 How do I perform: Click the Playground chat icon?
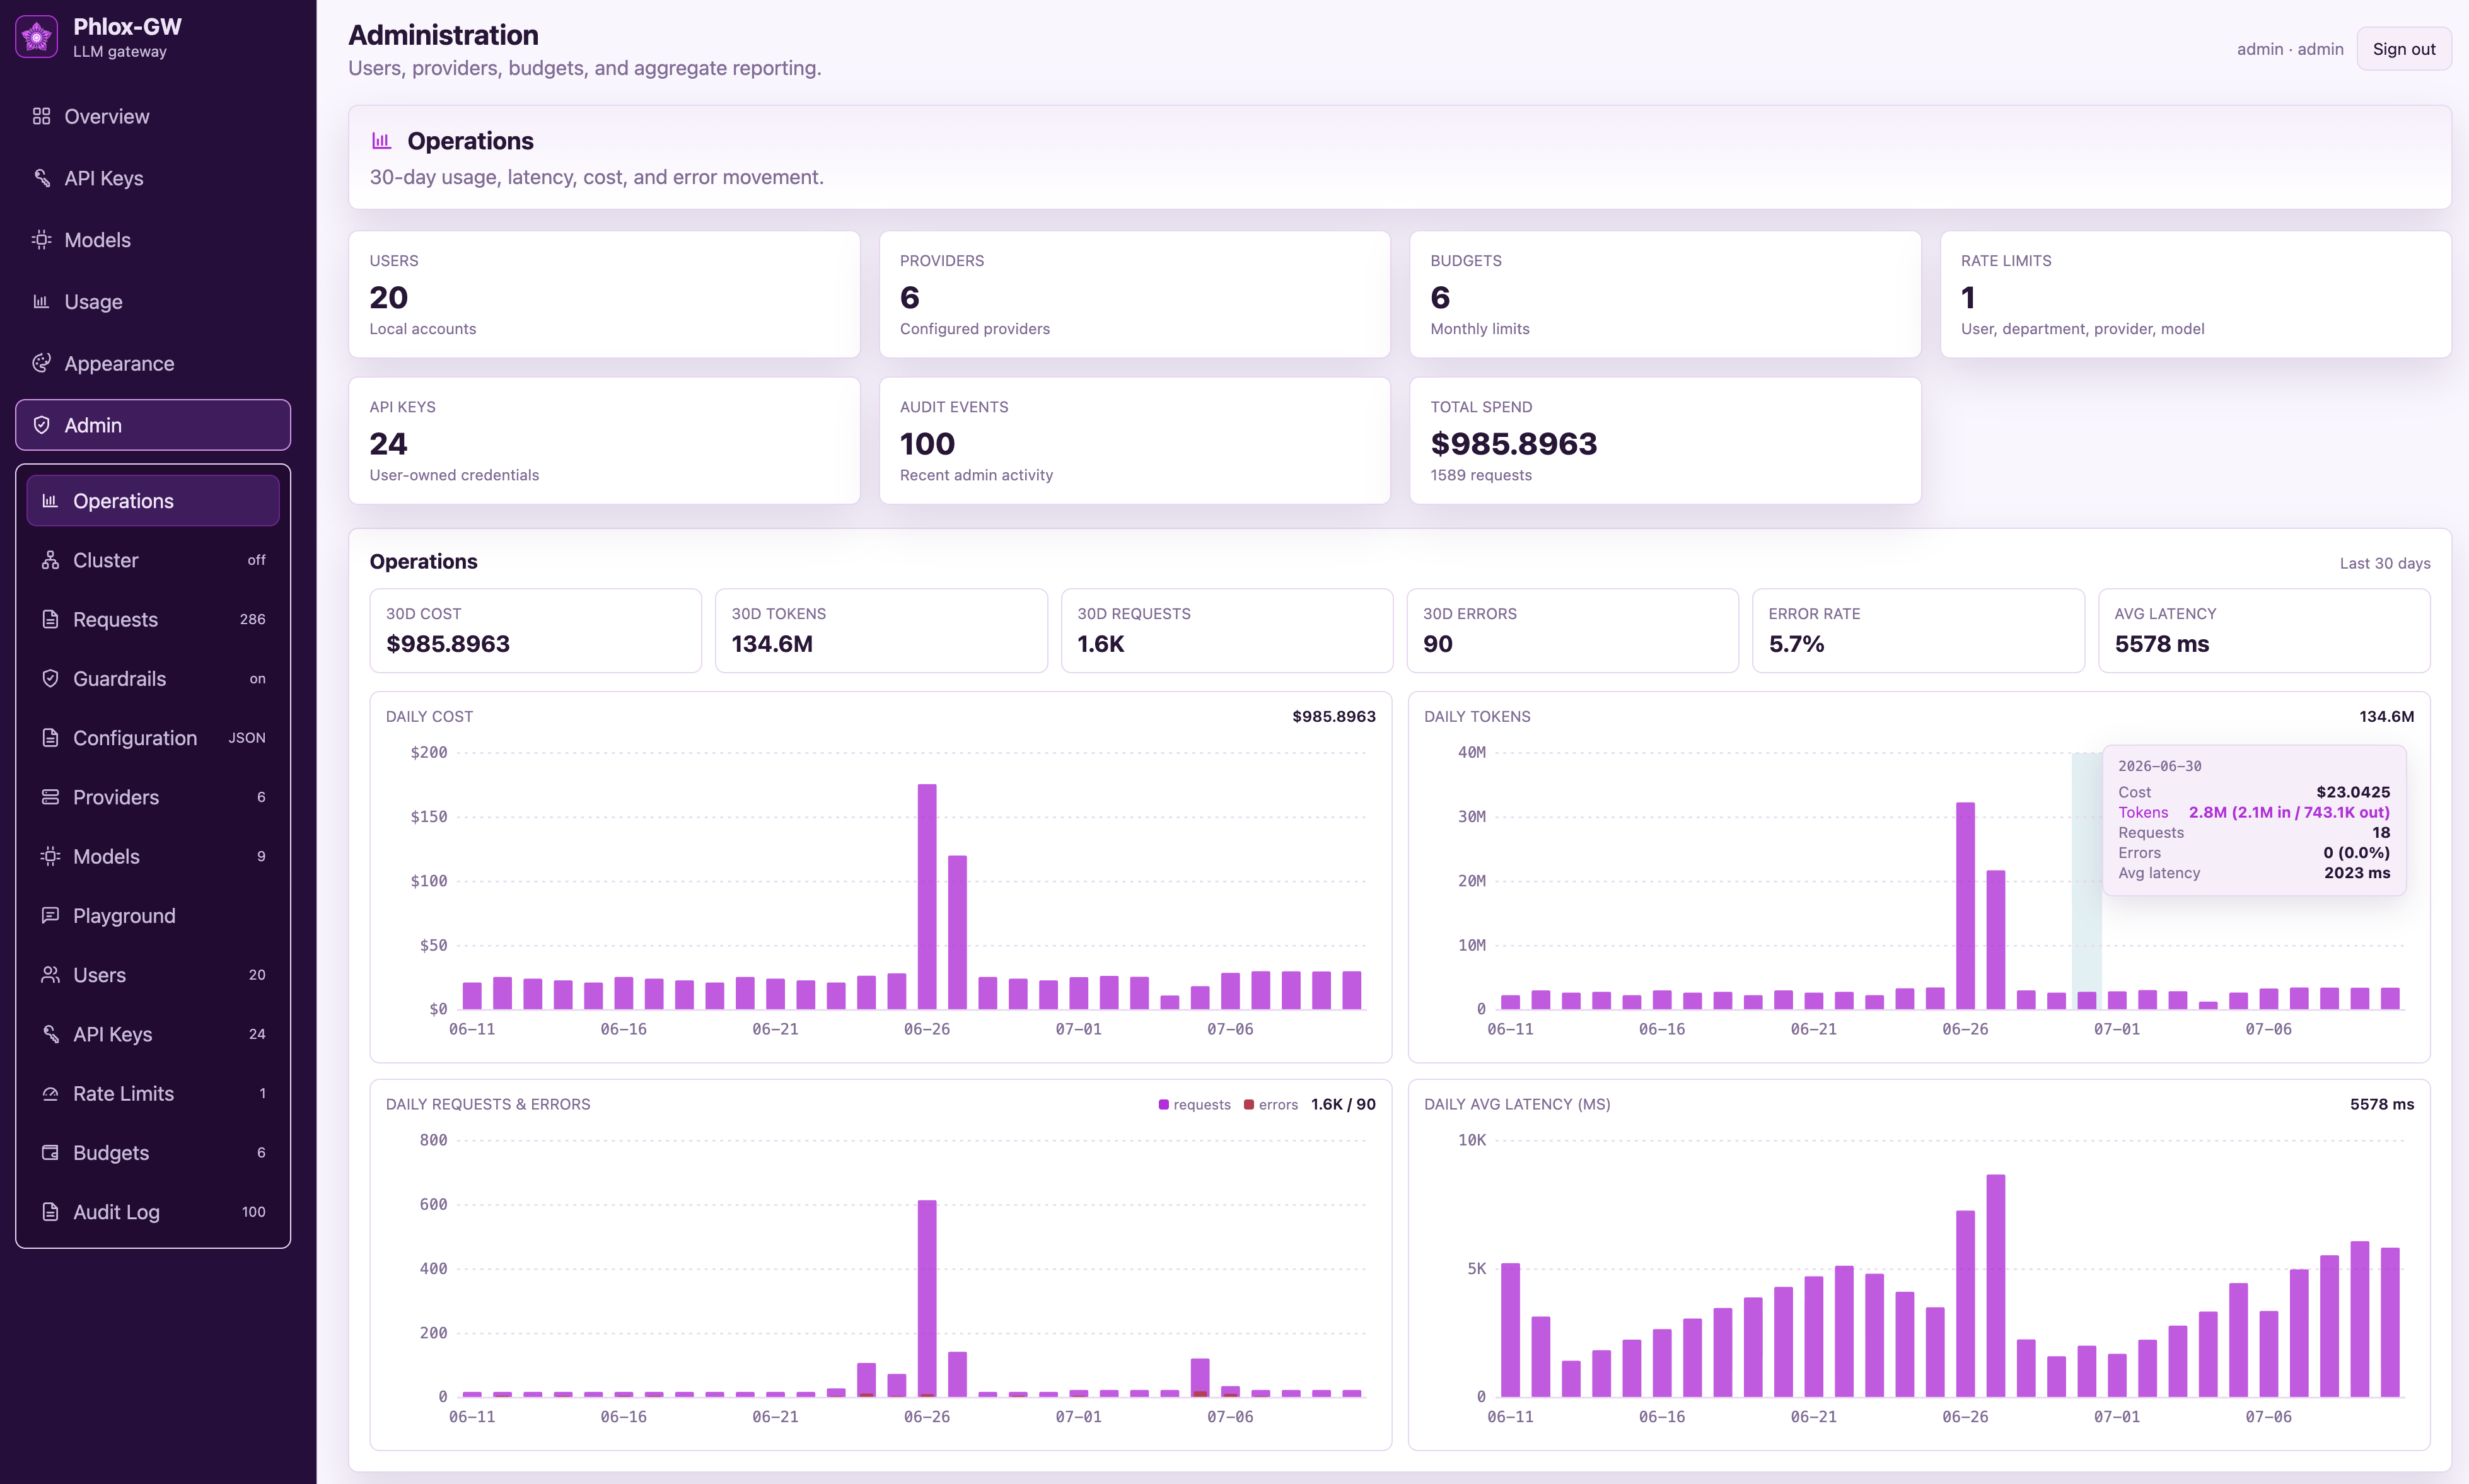[x=50, y=915]
